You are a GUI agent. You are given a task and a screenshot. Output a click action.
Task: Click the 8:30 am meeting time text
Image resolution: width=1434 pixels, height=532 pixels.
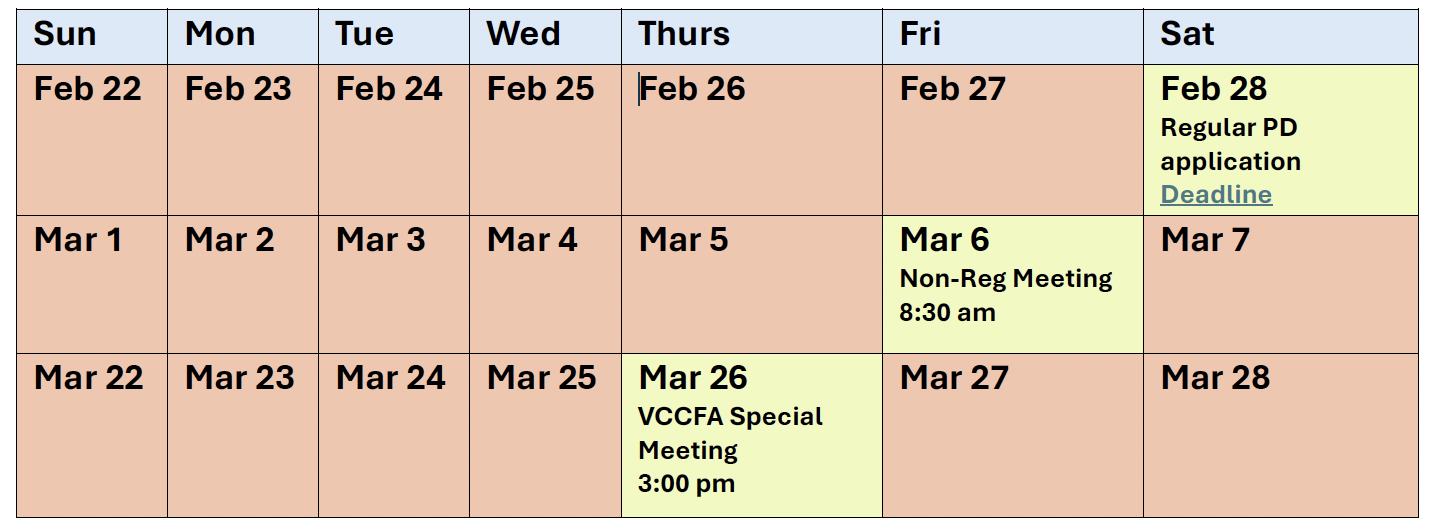point(948,312)
